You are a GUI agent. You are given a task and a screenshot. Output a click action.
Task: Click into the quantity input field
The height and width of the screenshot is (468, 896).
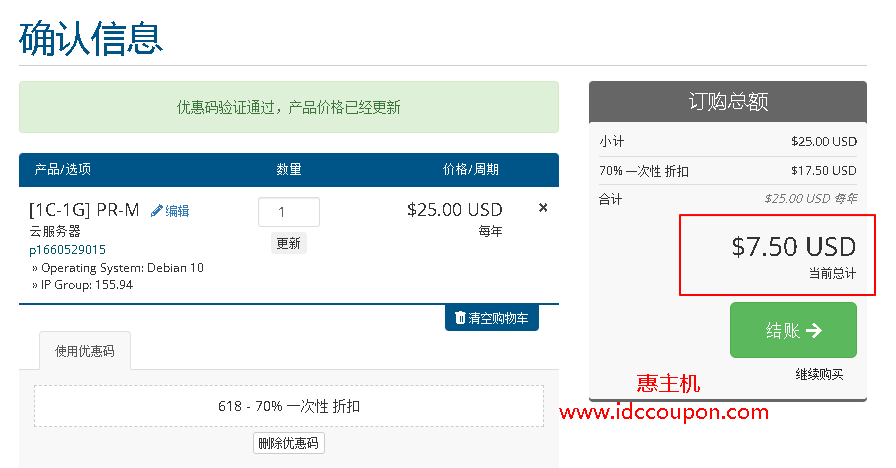click(289, 212)
